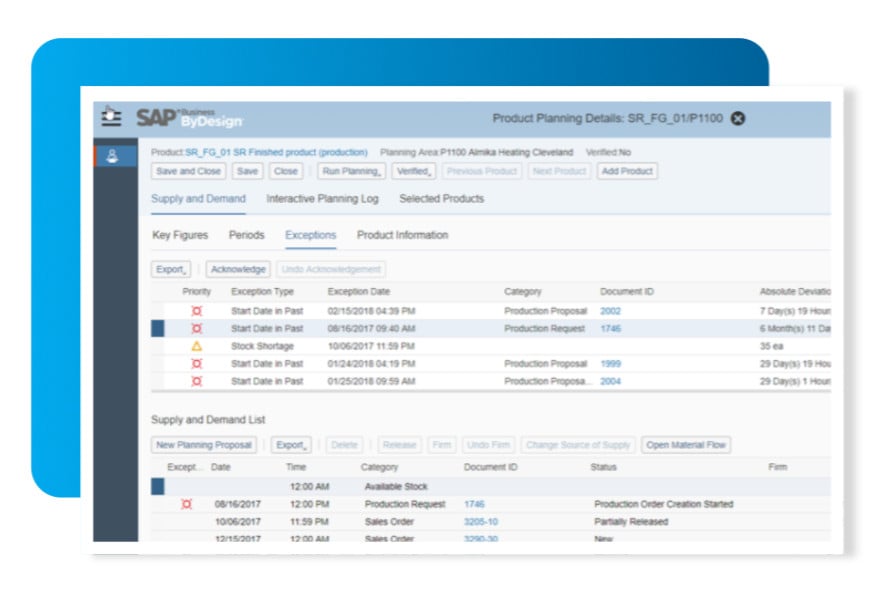This screenshot has width=872, height=600.
Task: Open Sales Order 3205-10 link
Action: pyautogui.click(x=480, y=522)
